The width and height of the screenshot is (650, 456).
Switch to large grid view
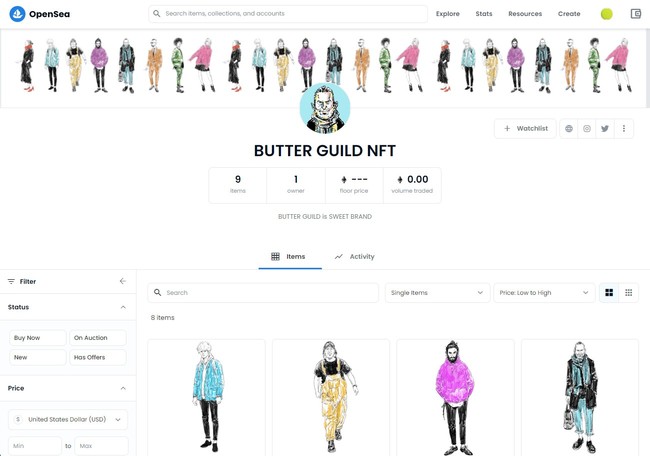609,293
